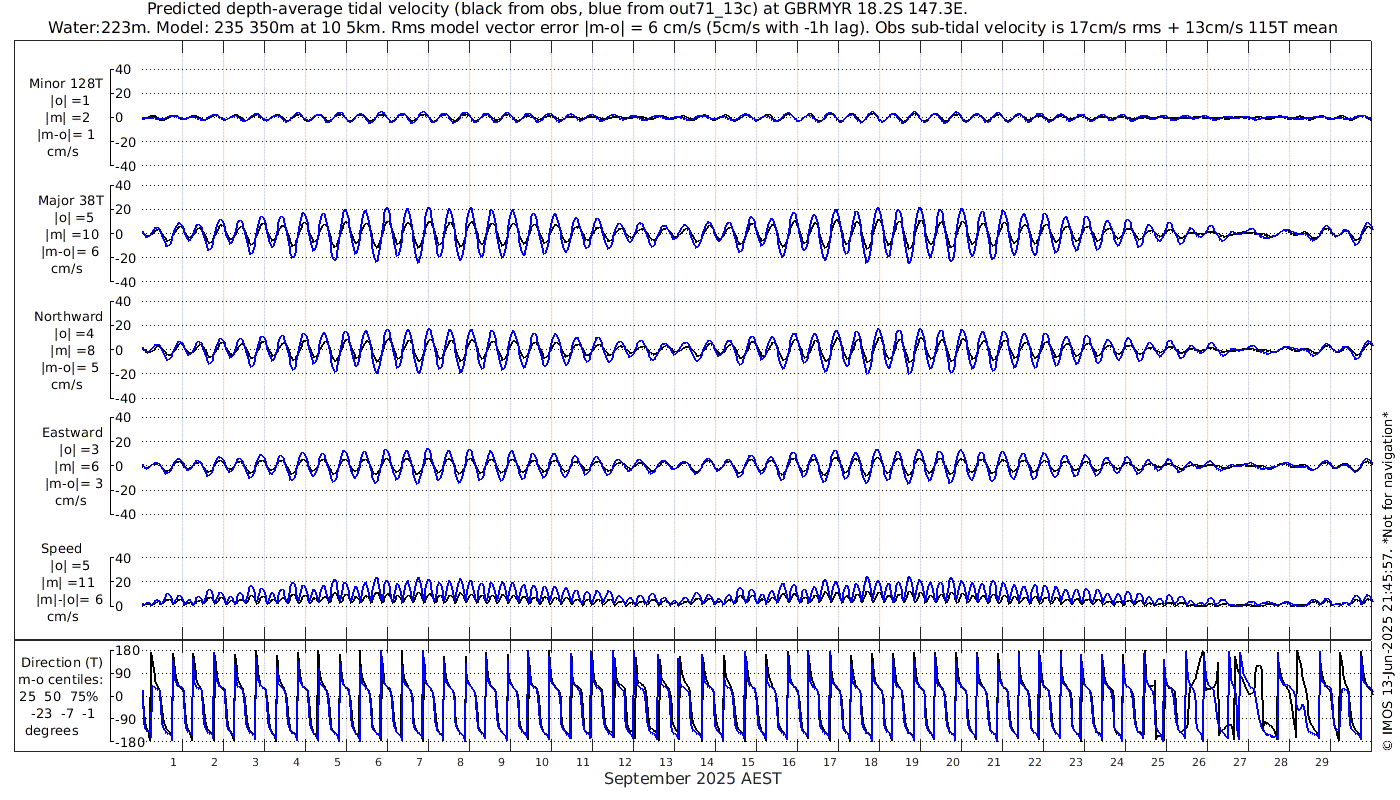Click the '|m|-|o|= 6' value in Speed panel
Viewport: 1400px width, 800px height.
(x=70, y=599)
